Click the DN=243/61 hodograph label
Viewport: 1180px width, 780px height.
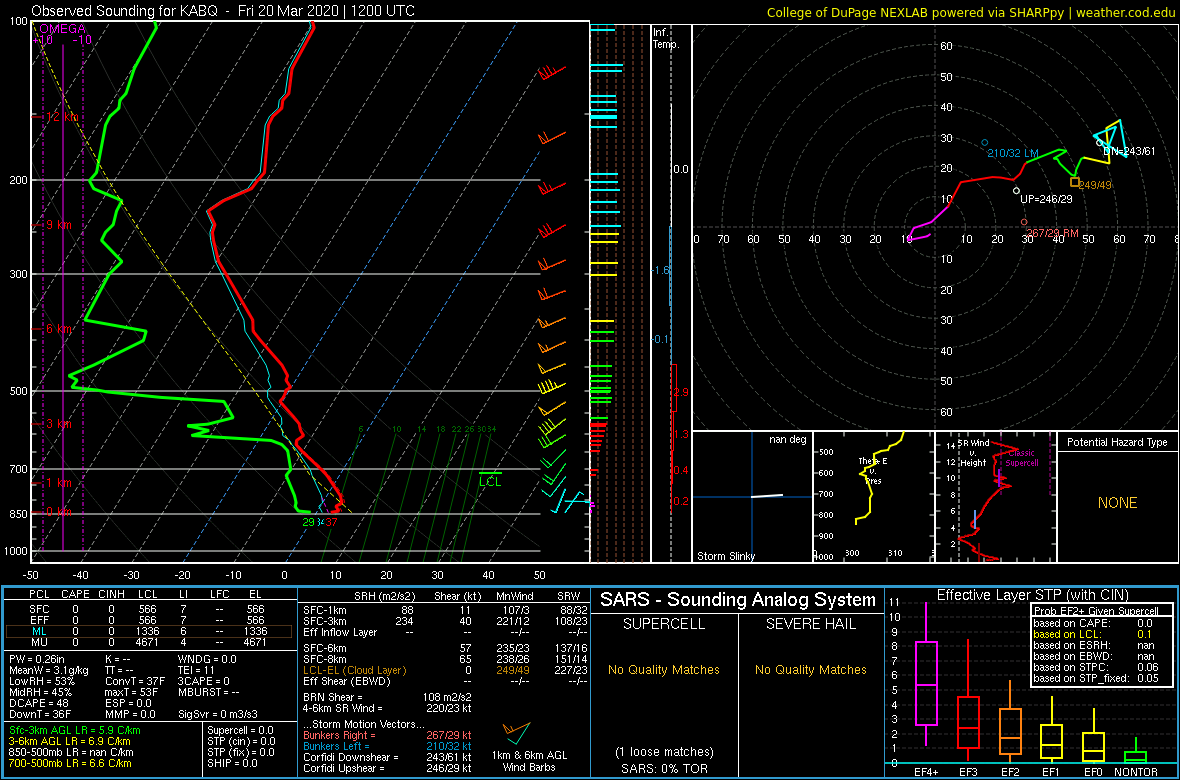click(1129, 151)
